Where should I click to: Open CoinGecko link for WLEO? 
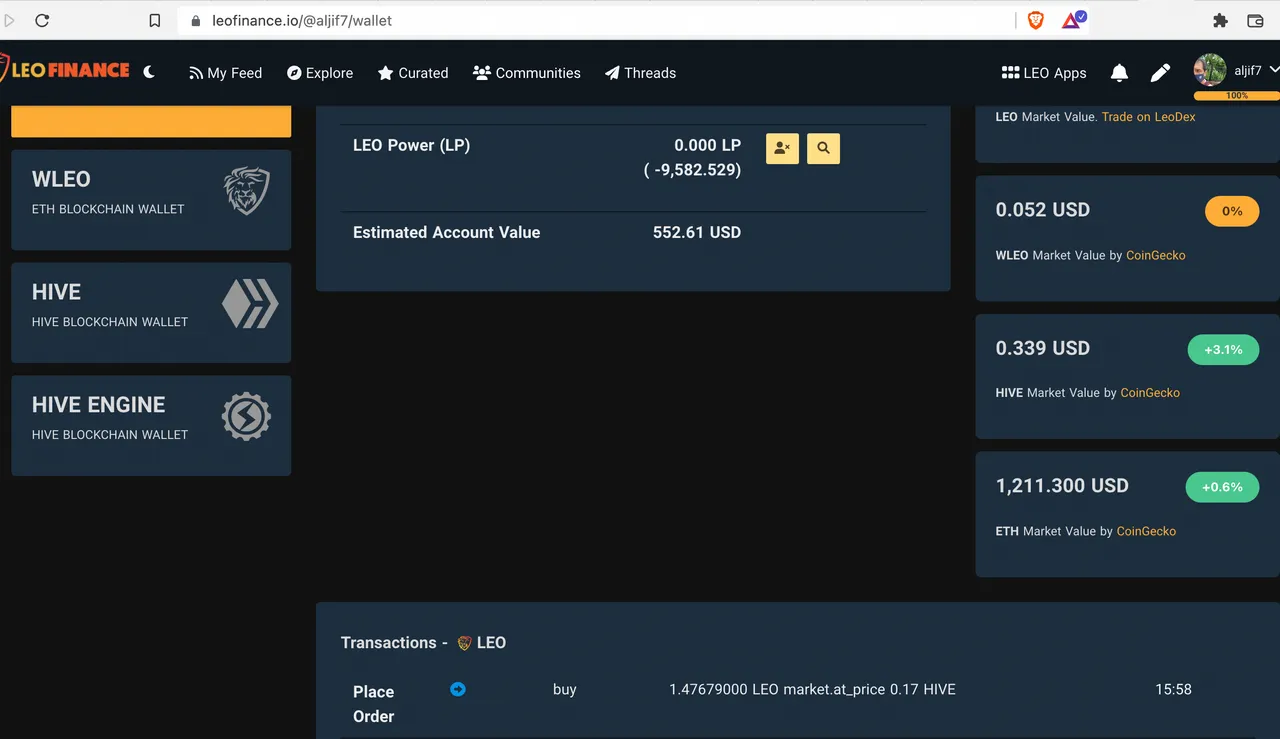tap(1155, 255)
